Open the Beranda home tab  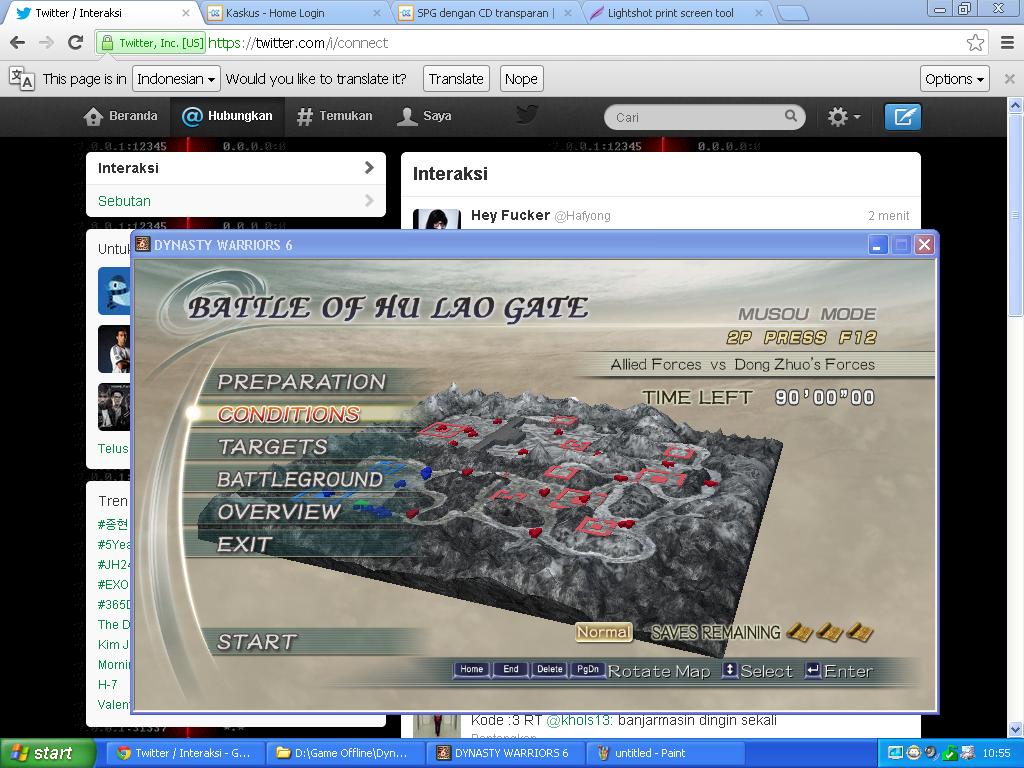click(121, 116)
